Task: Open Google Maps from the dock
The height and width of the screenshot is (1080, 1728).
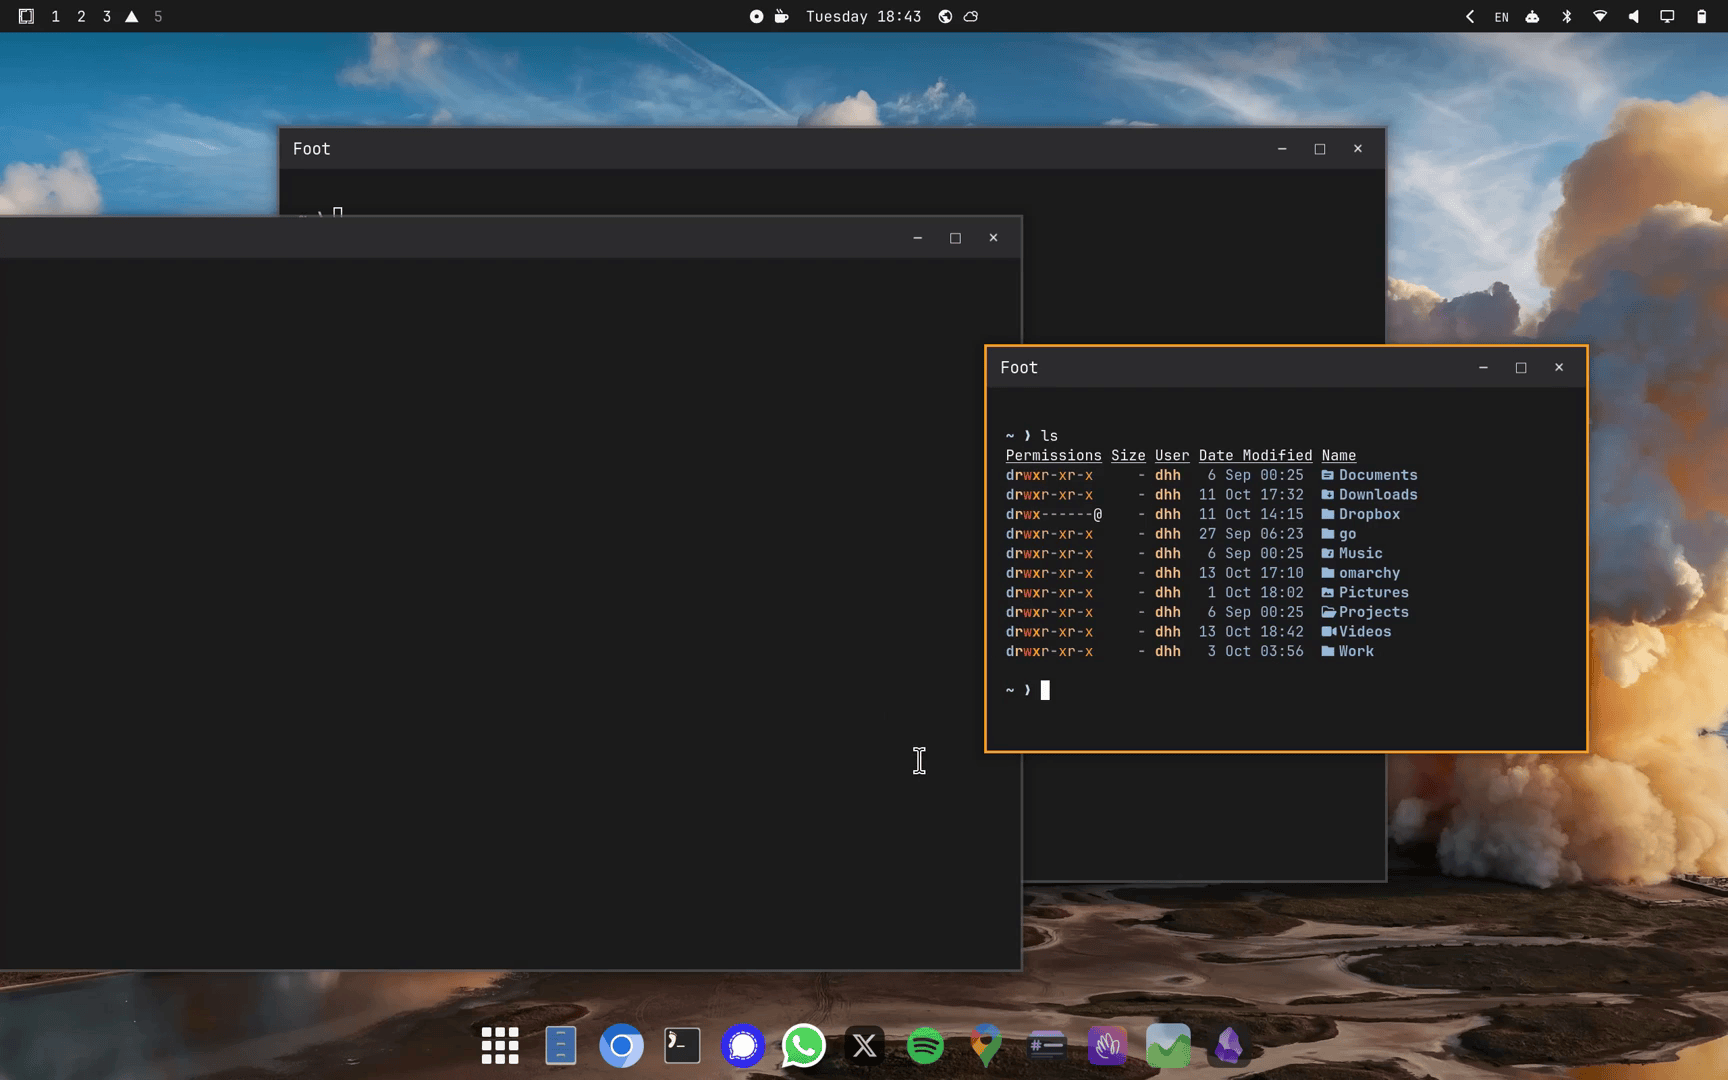Action: (986, 1046)
